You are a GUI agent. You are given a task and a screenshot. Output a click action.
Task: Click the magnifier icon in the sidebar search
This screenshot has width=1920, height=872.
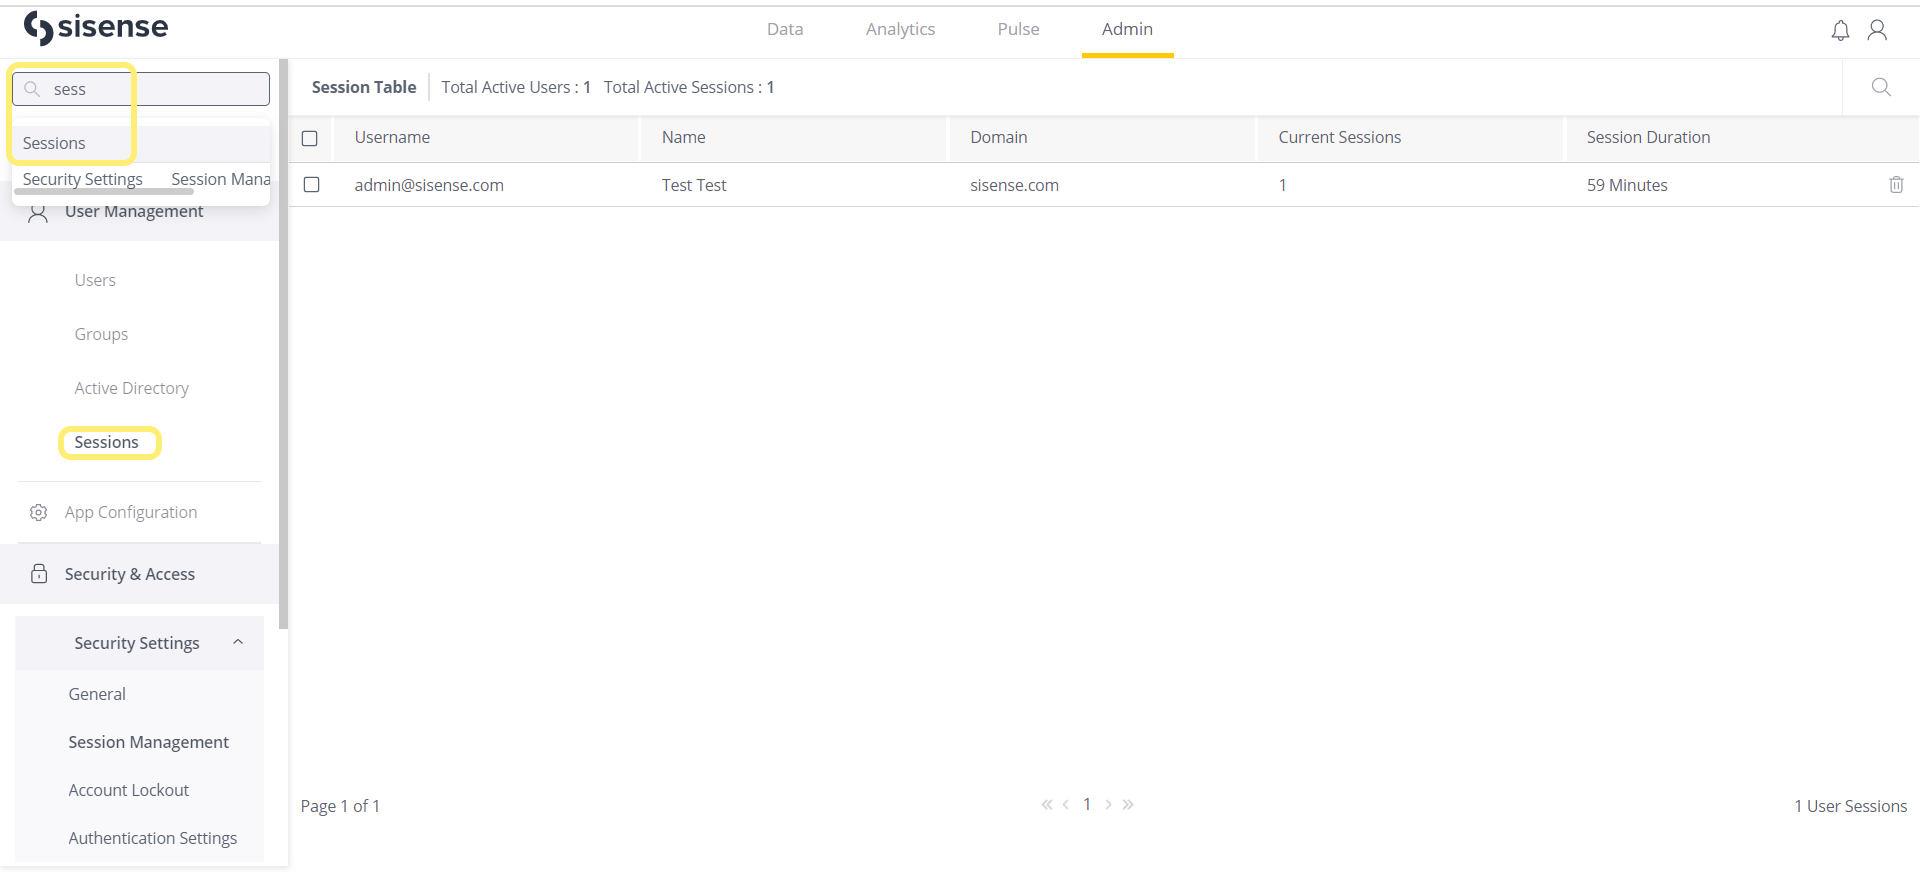[32, 89]
